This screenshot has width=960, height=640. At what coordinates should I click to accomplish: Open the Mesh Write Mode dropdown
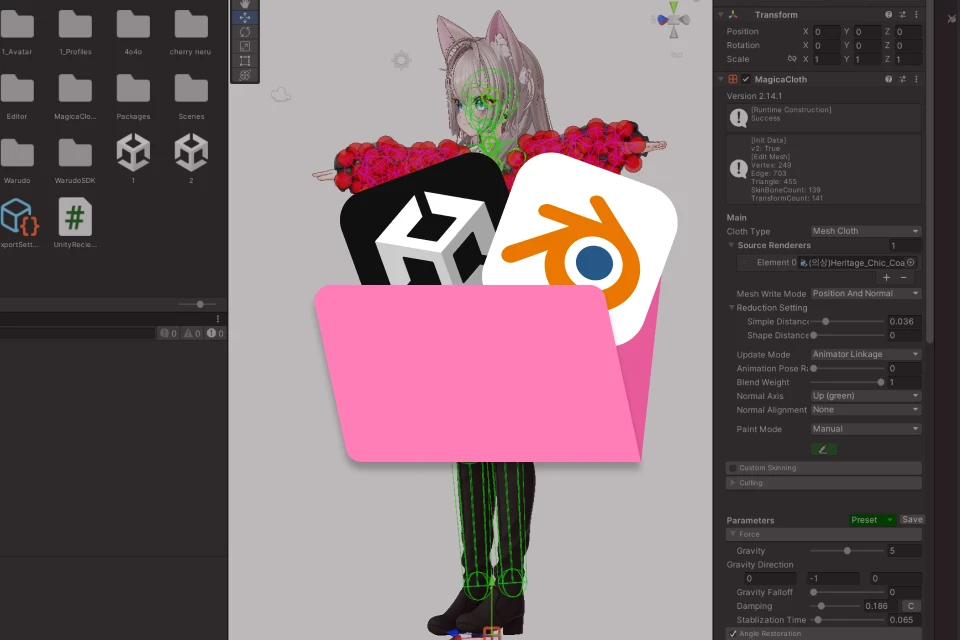click(866, 294)
